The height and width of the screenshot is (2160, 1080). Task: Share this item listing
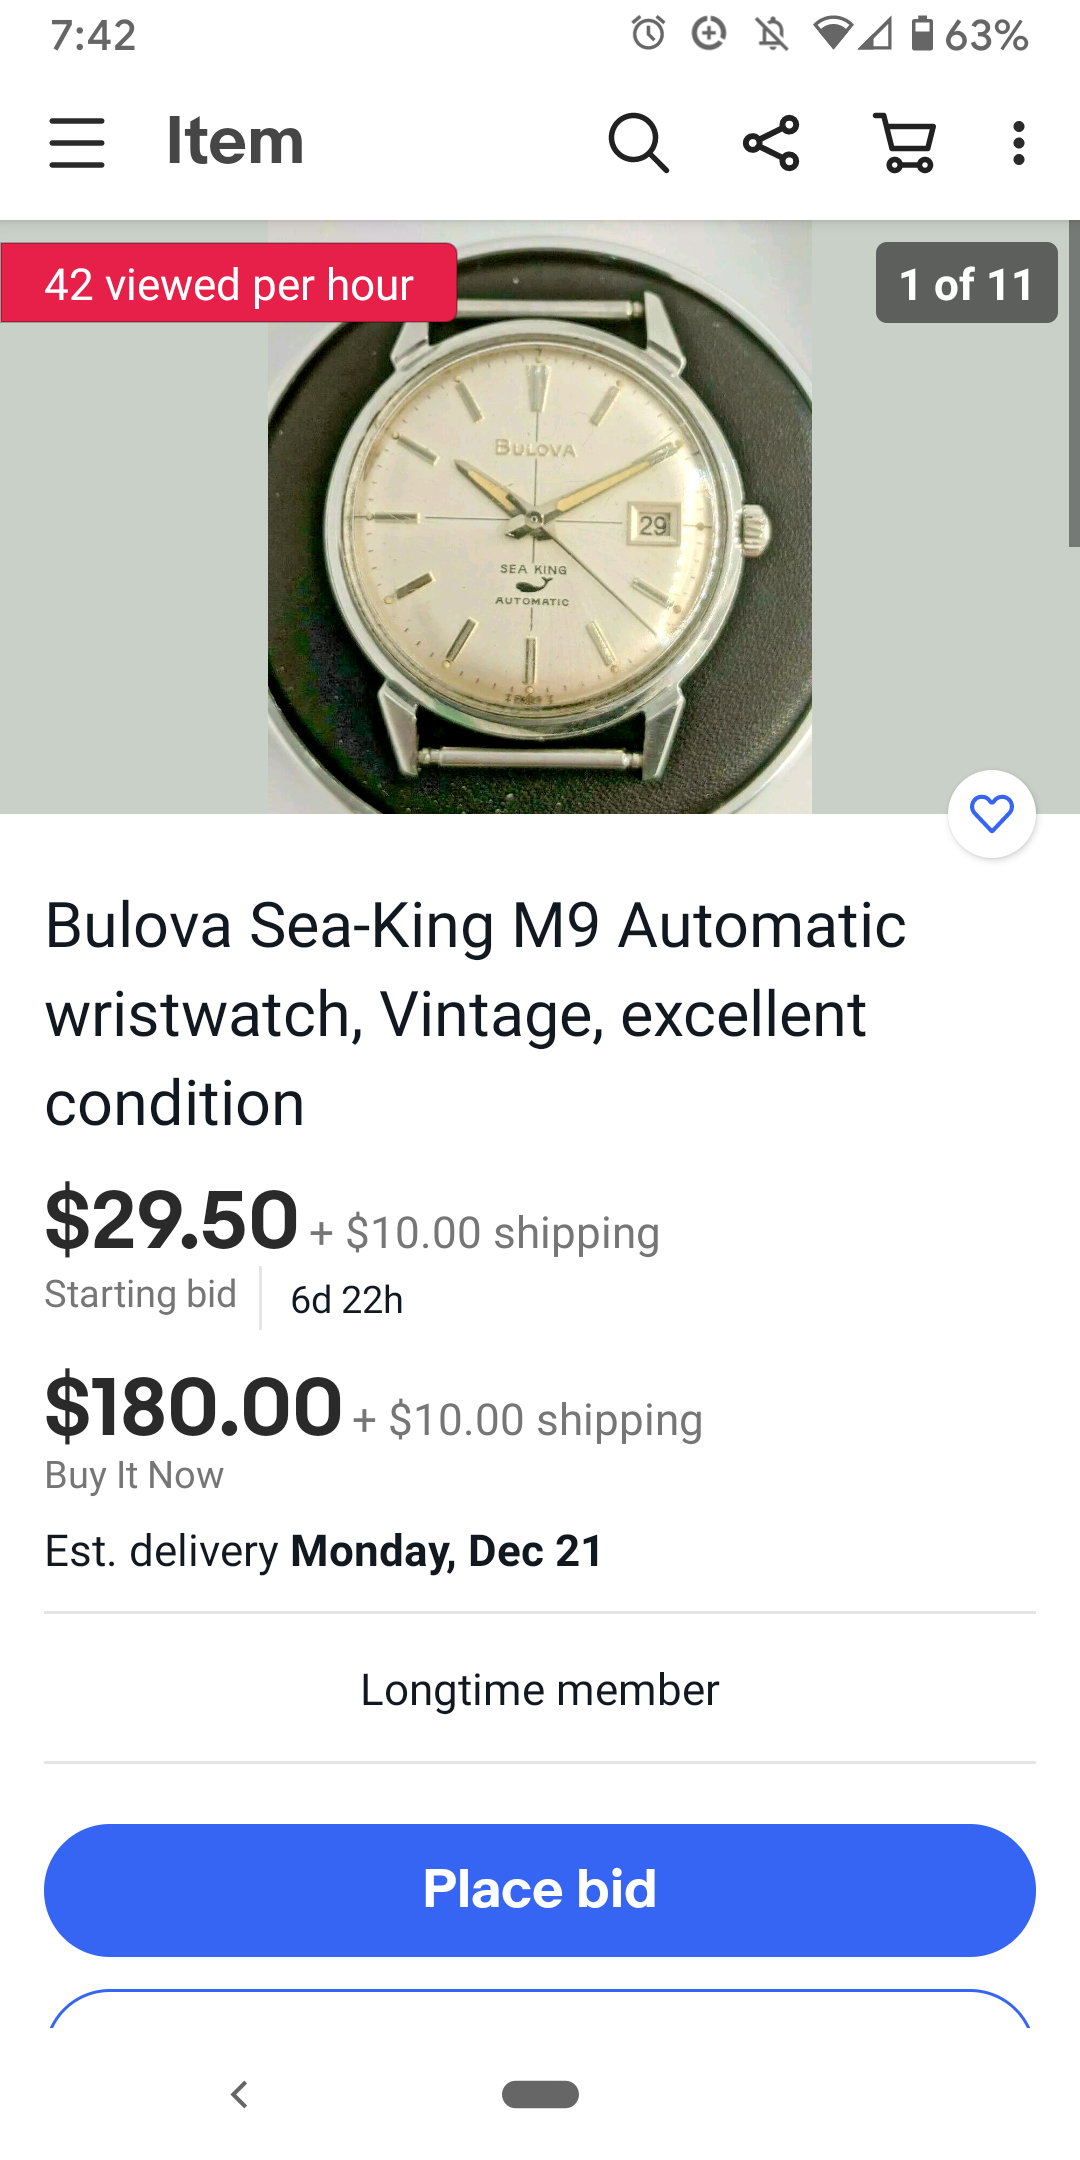[x=771, y=143]
